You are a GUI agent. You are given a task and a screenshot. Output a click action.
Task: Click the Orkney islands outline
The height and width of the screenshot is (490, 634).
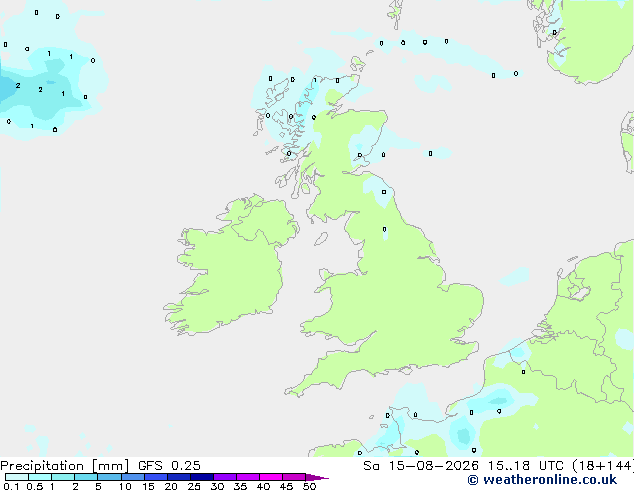tap(357, 64)
